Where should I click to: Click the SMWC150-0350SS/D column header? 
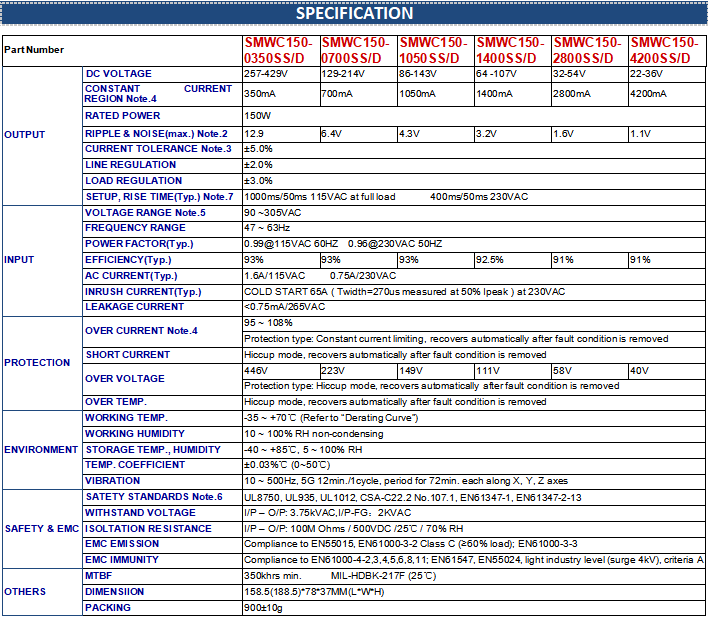point(280,51)
